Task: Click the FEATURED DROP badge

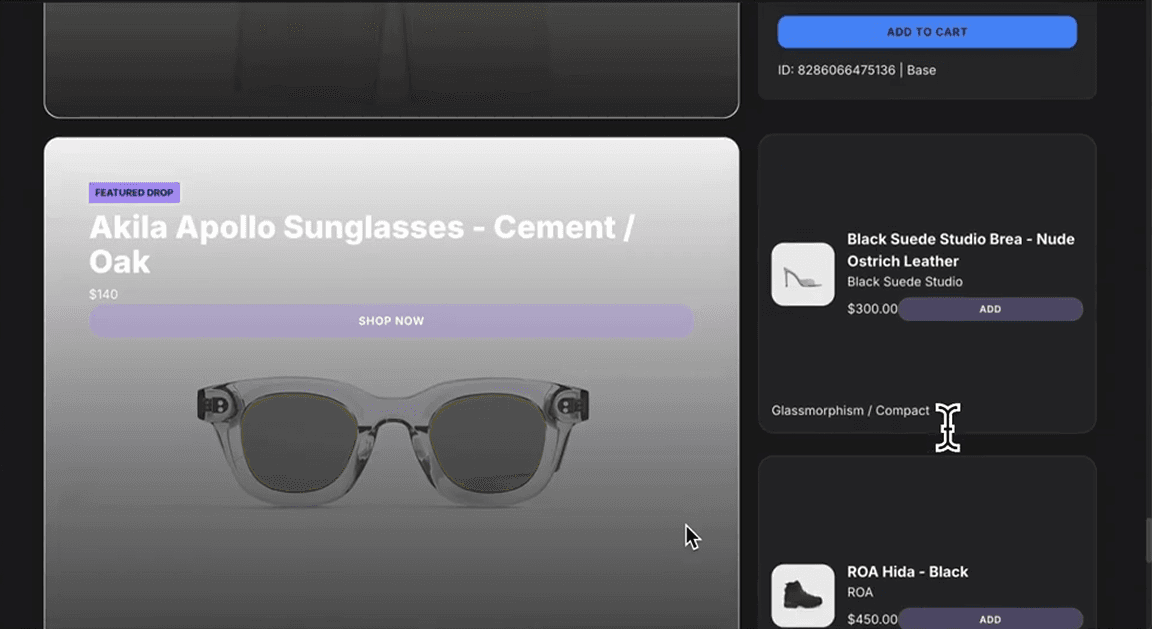Action: pyautogui.click(x=134, y=193)
